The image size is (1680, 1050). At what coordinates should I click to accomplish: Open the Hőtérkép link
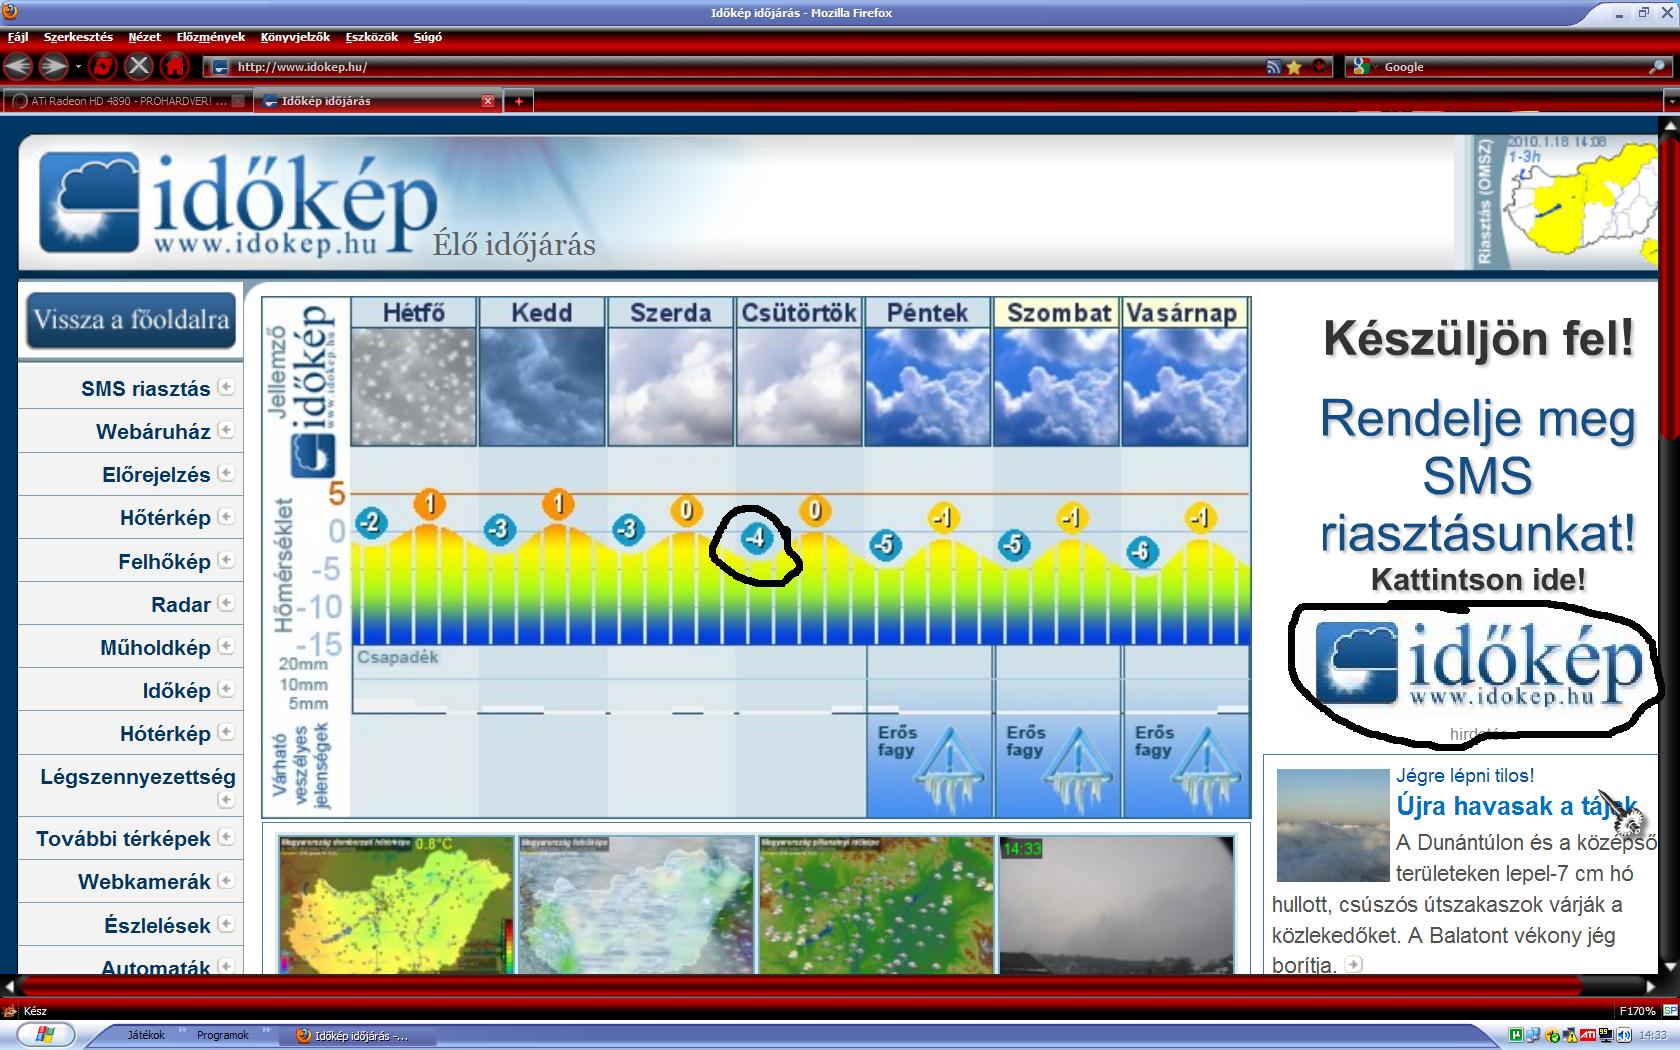pyautogui.click(x=165, y=518)
